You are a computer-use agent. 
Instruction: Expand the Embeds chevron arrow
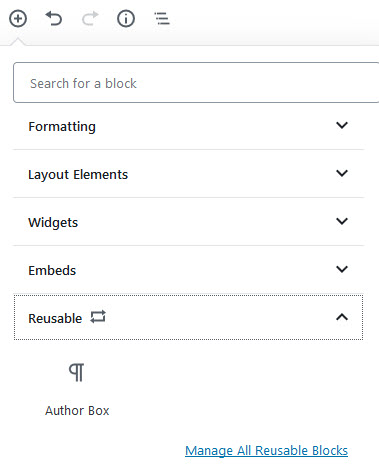[342, 269]
